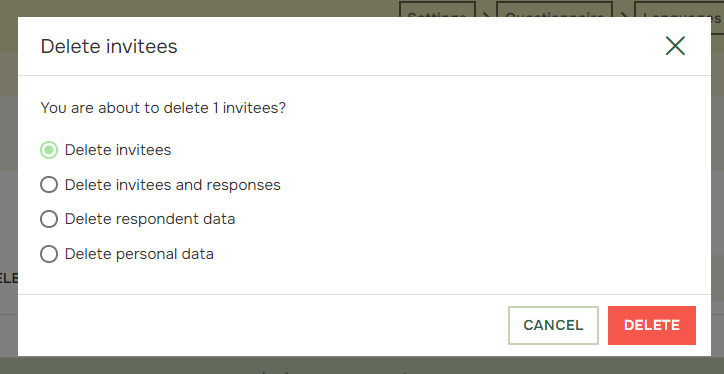Click the chevron between Settings and Questionnaire

[x=486, y=14]
